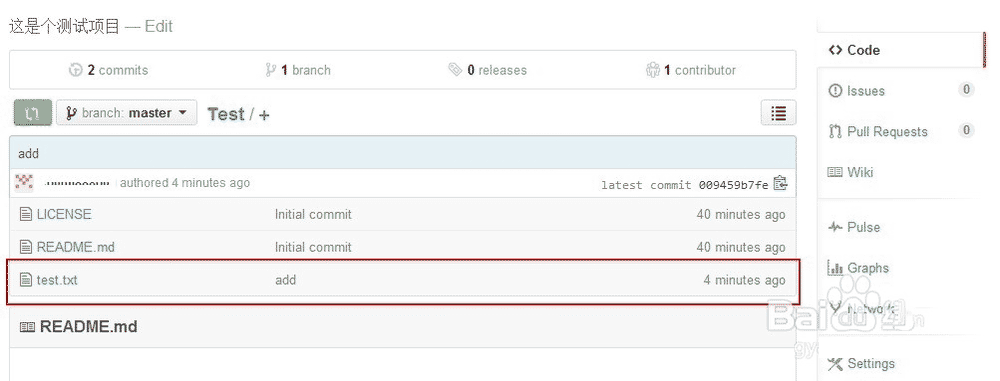Open the Code tab in sidebar
Viewport: 1000px width, 381px height.
[x=854, y=50]
